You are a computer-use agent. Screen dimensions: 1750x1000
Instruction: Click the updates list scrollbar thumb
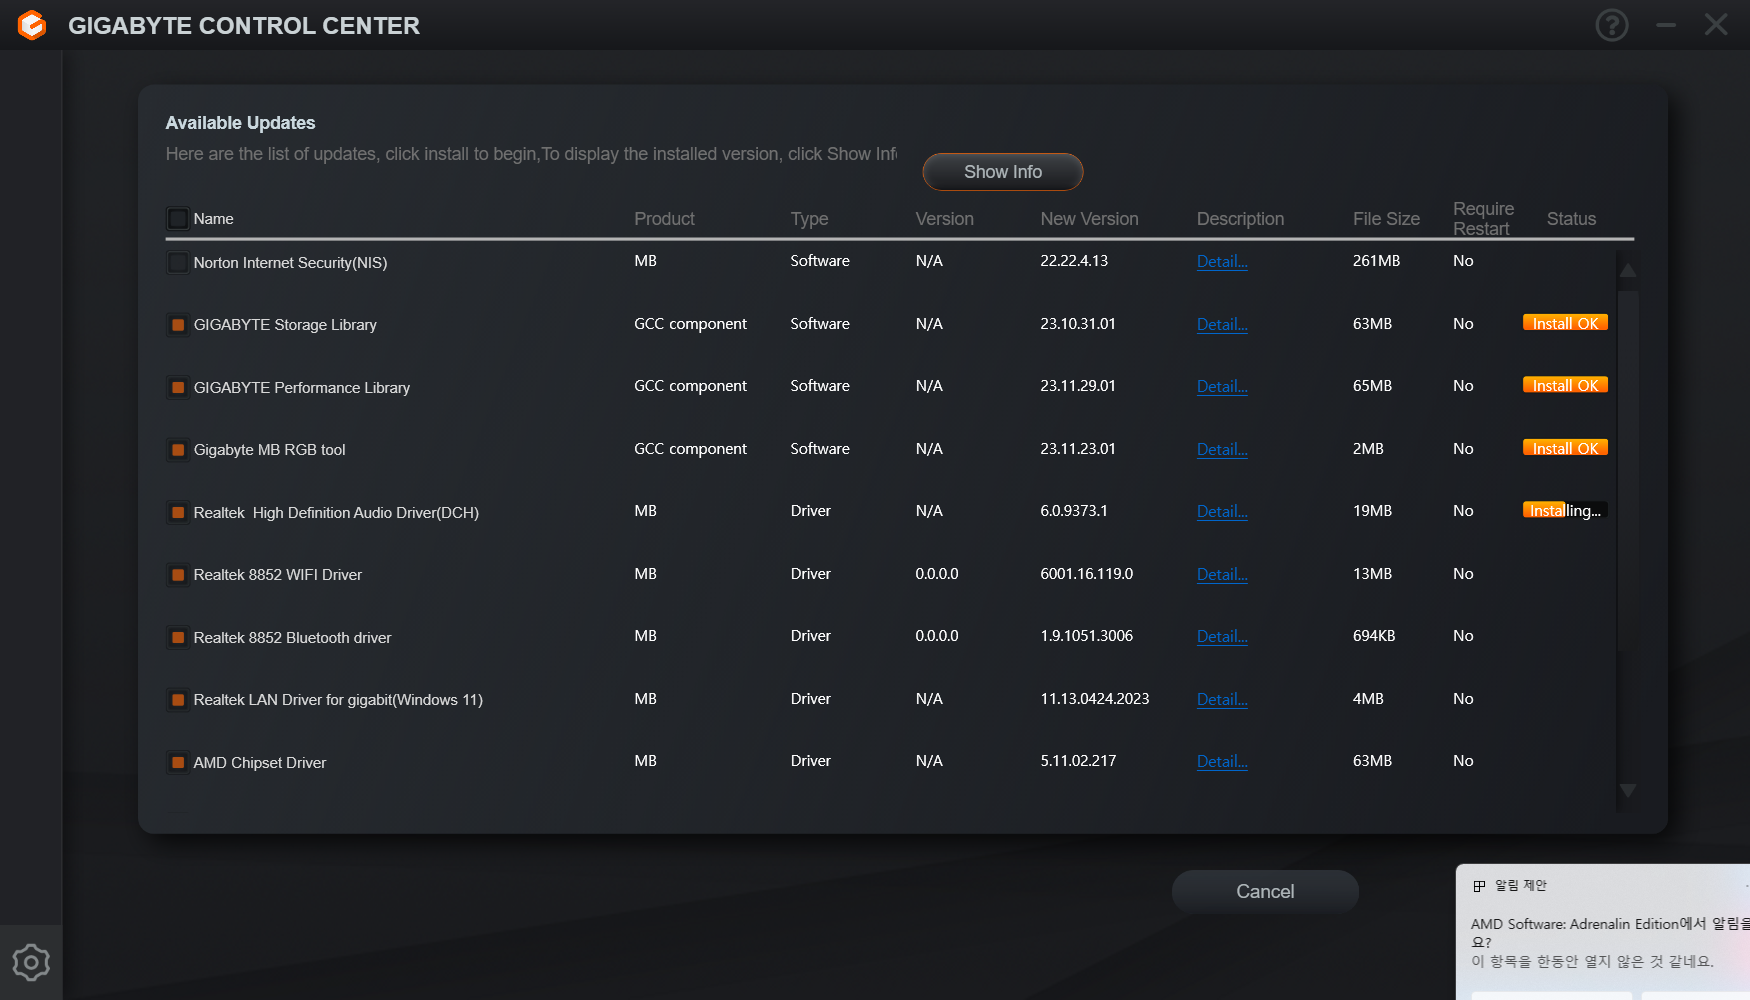[x=1628, y=470]
